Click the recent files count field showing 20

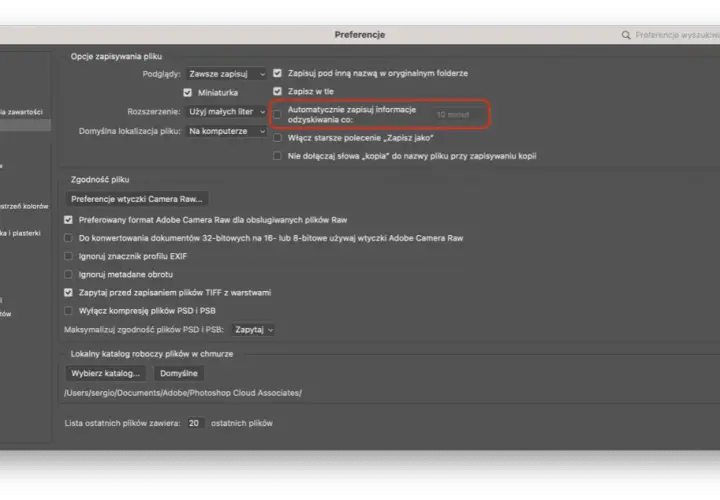(195, 423)
